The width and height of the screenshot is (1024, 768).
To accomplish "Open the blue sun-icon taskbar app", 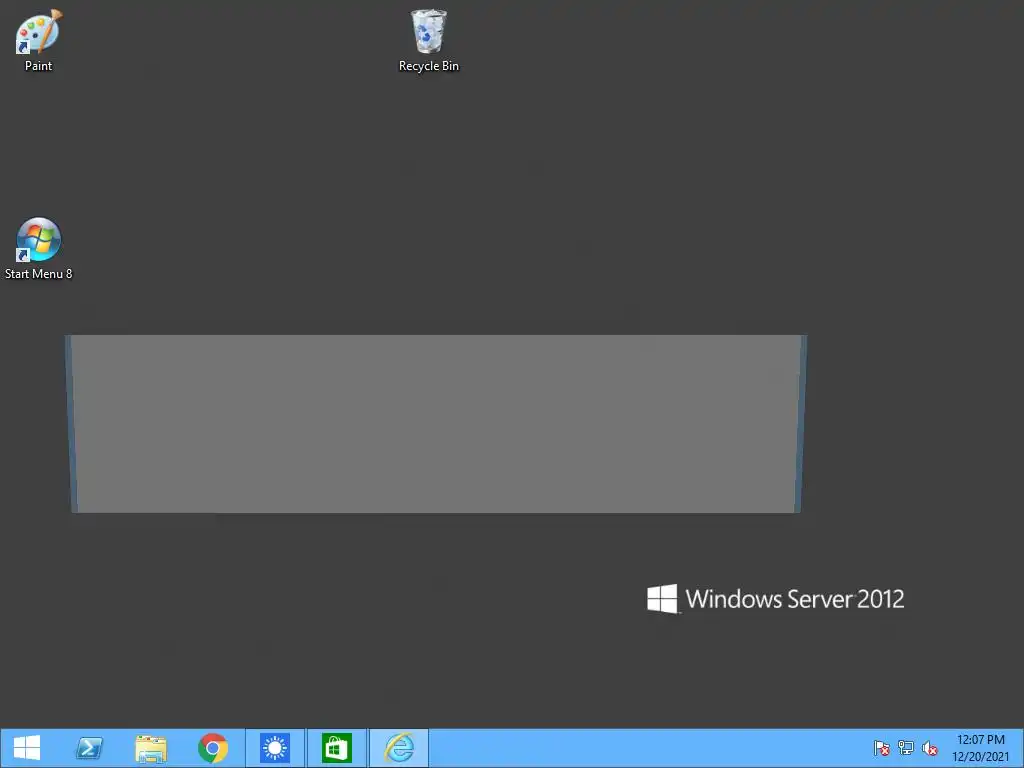I will point(274,748).
